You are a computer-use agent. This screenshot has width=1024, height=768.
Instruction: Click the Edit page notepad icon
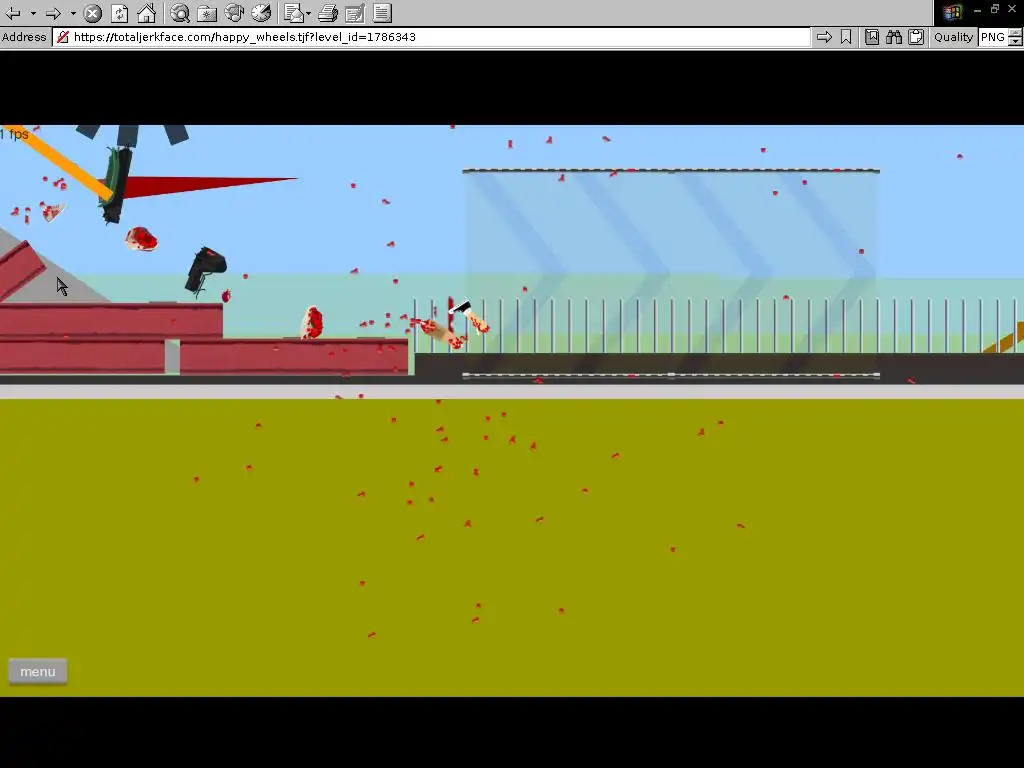(x=355, y=13)
